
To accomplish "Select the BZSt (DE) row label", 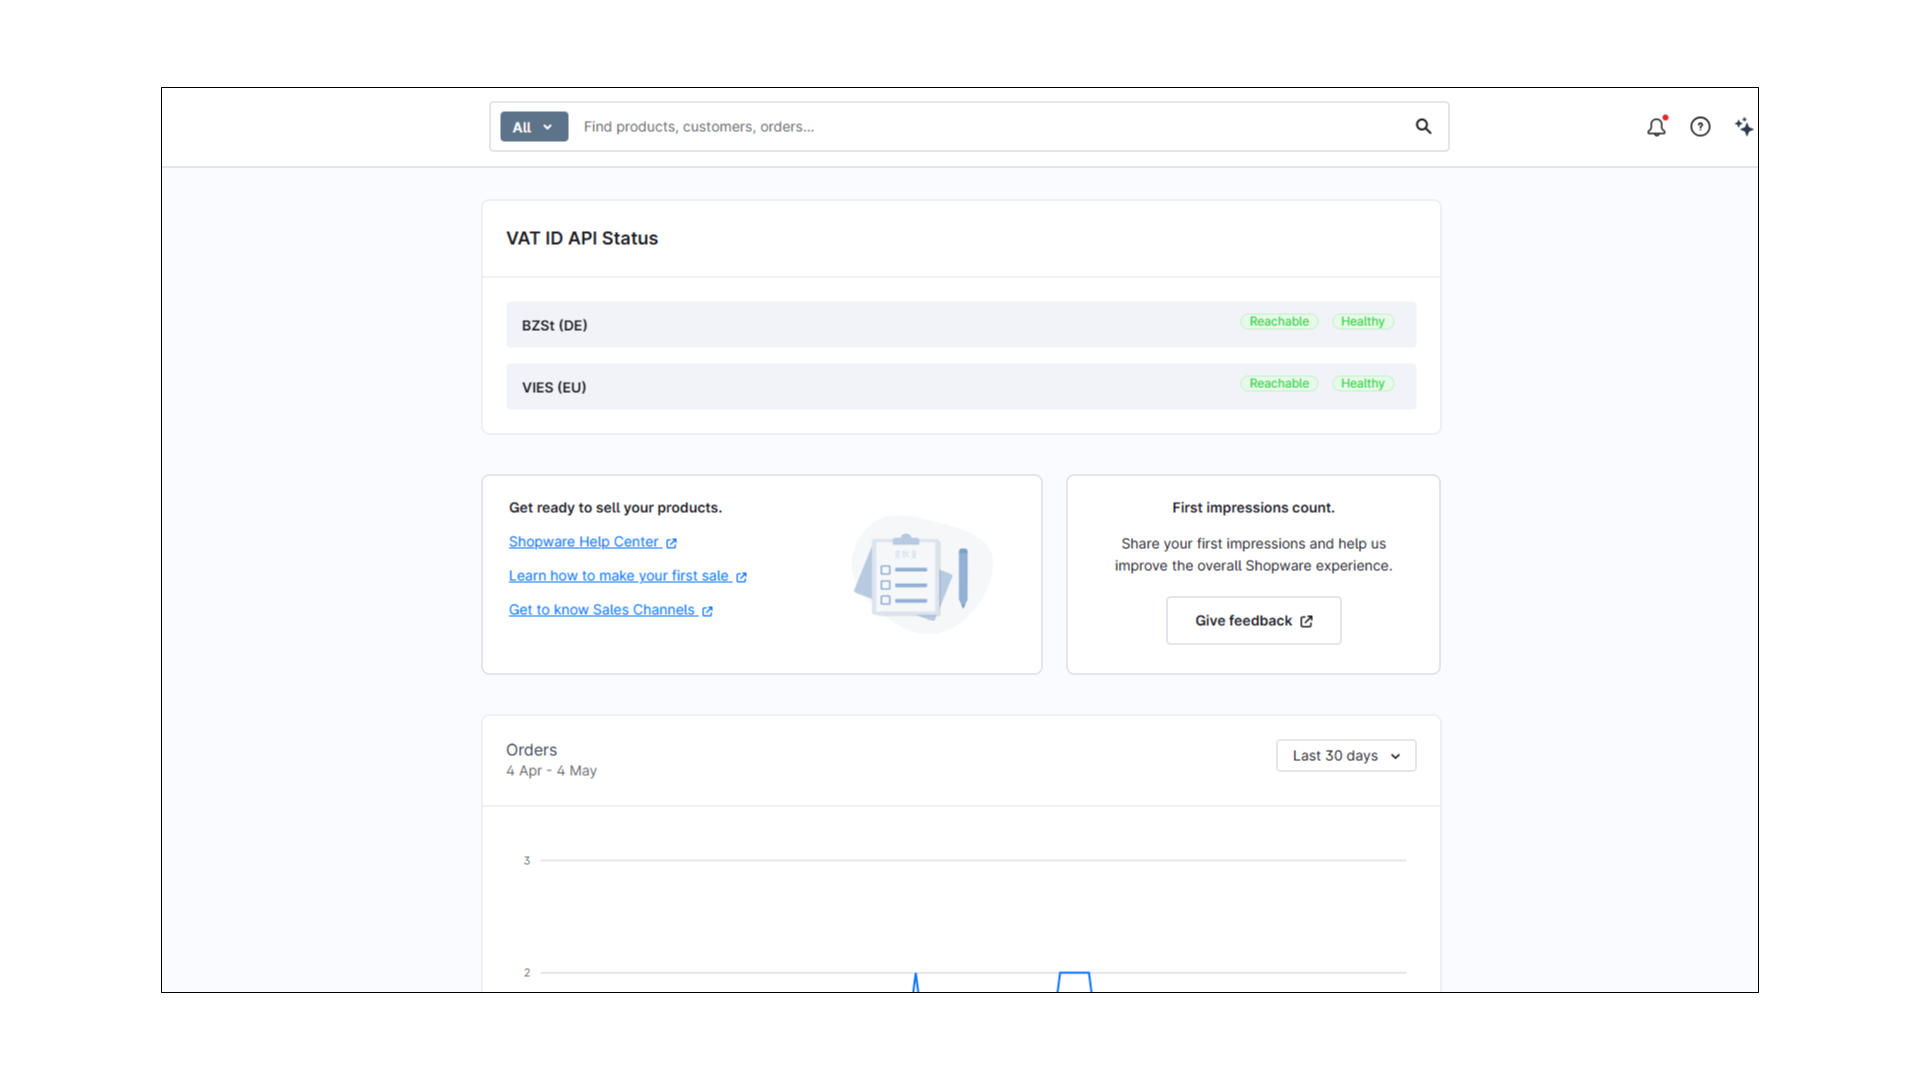I will (x=554, y=326).
